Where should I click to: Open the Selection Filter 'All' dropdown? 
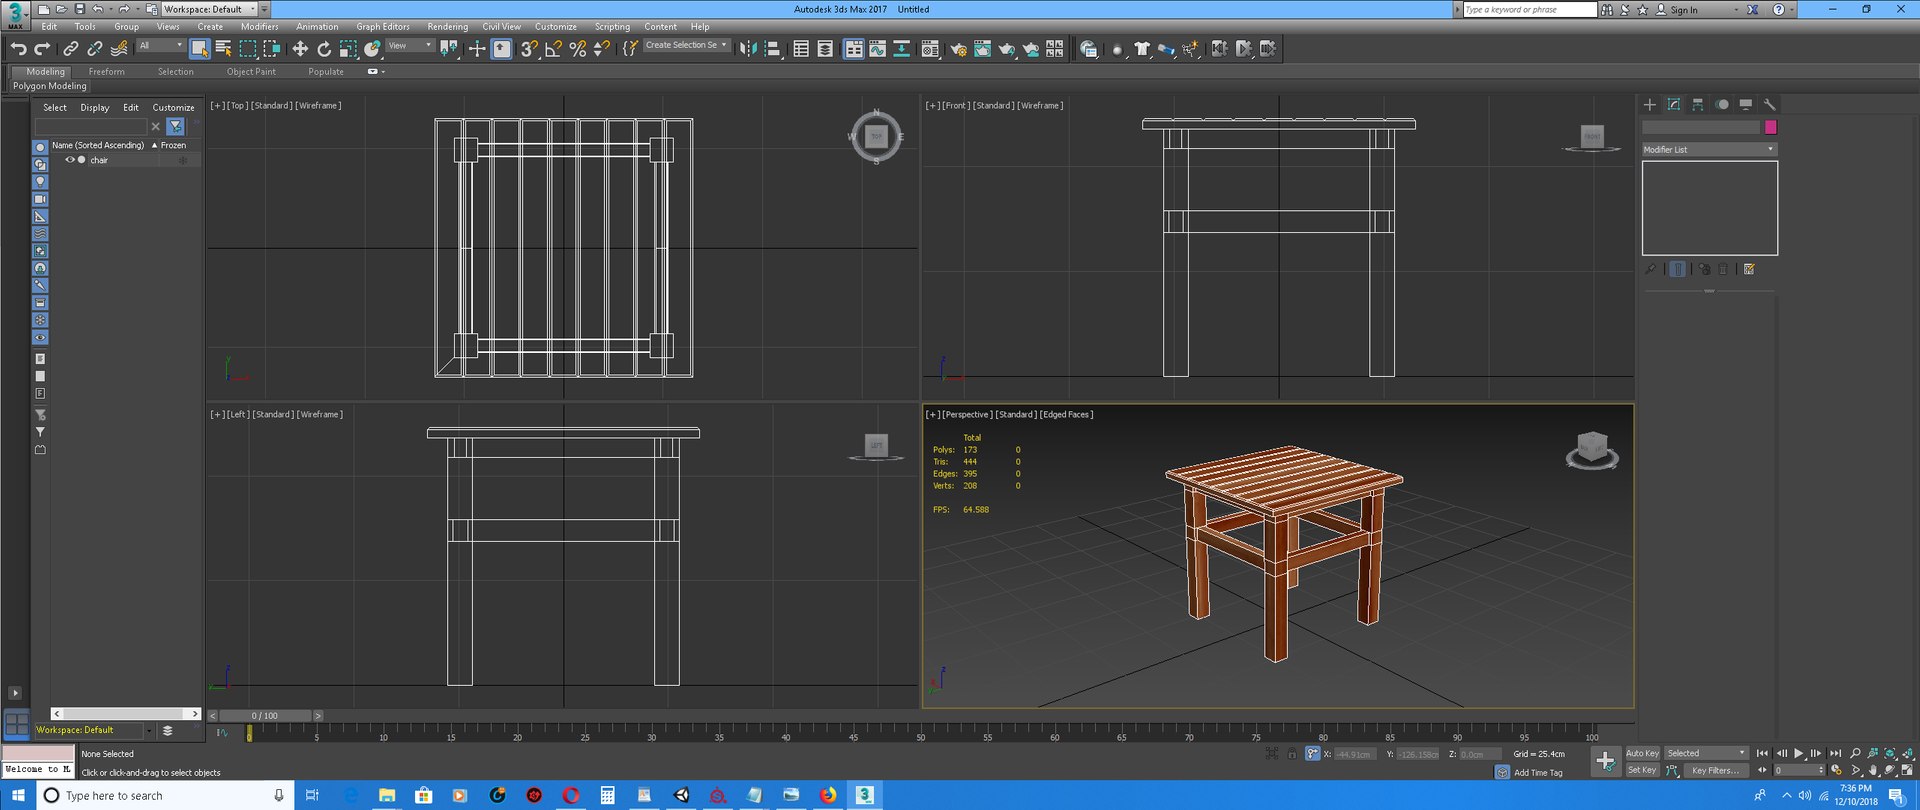pos(161,46)
